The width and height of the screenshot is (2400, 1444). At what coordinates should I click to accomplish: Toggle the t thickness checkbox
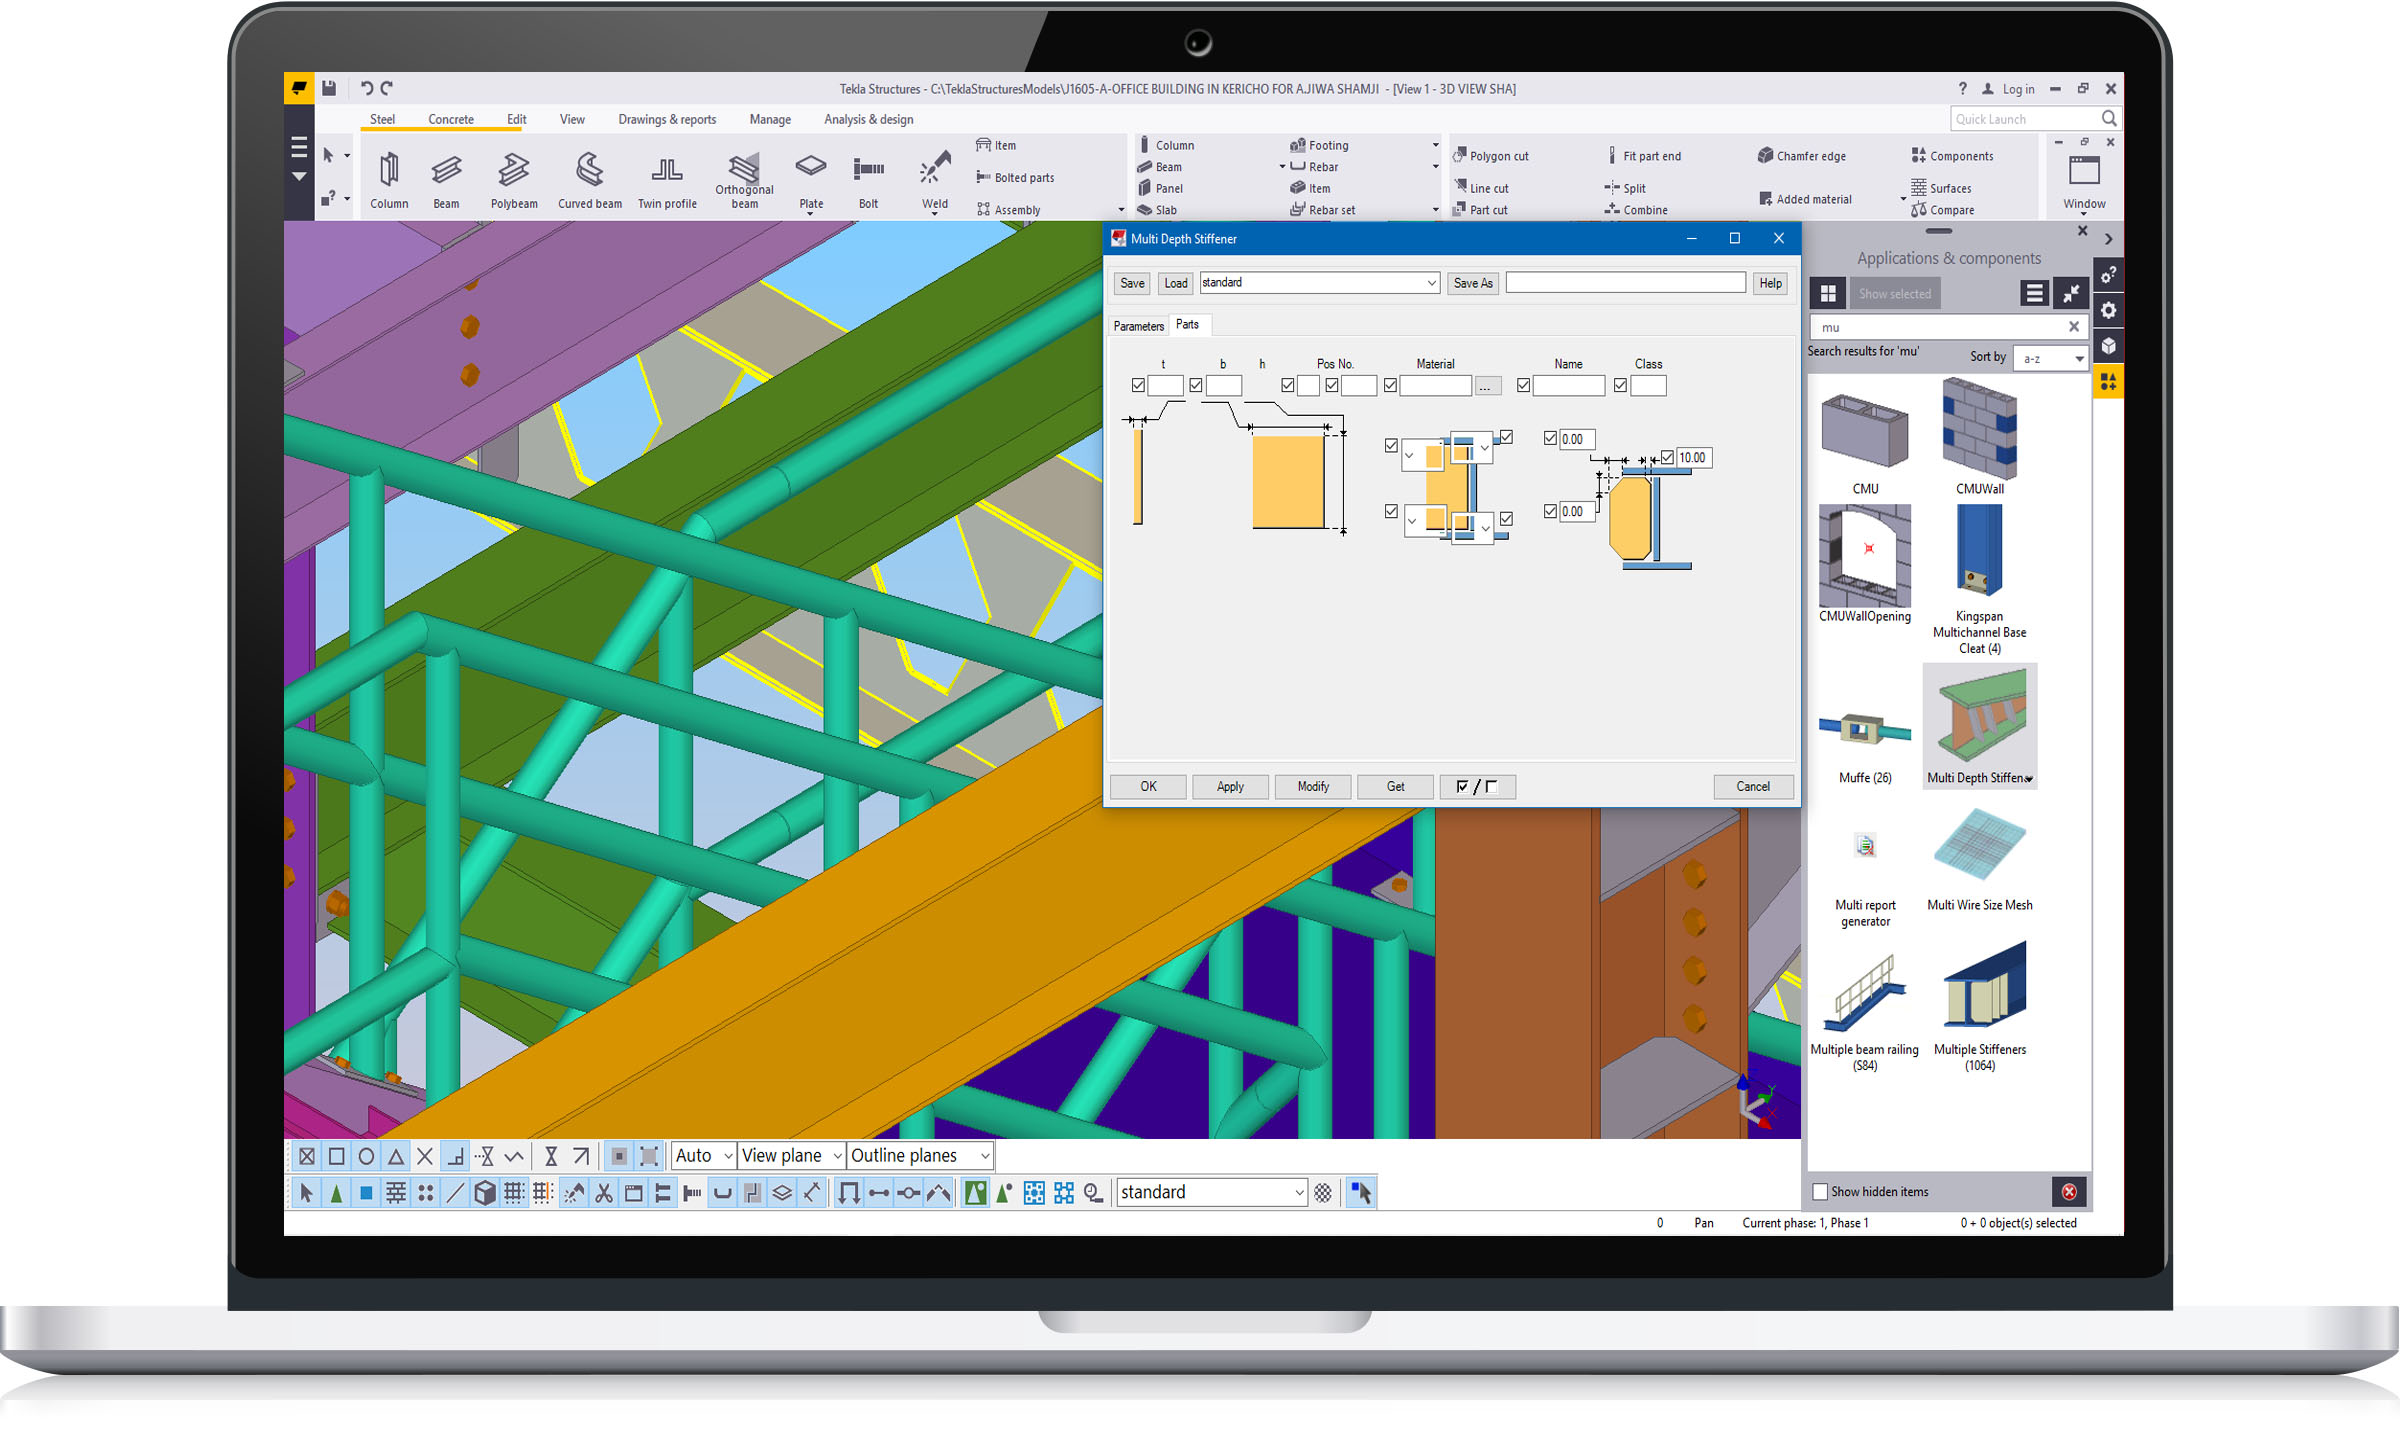(1138, 385)
